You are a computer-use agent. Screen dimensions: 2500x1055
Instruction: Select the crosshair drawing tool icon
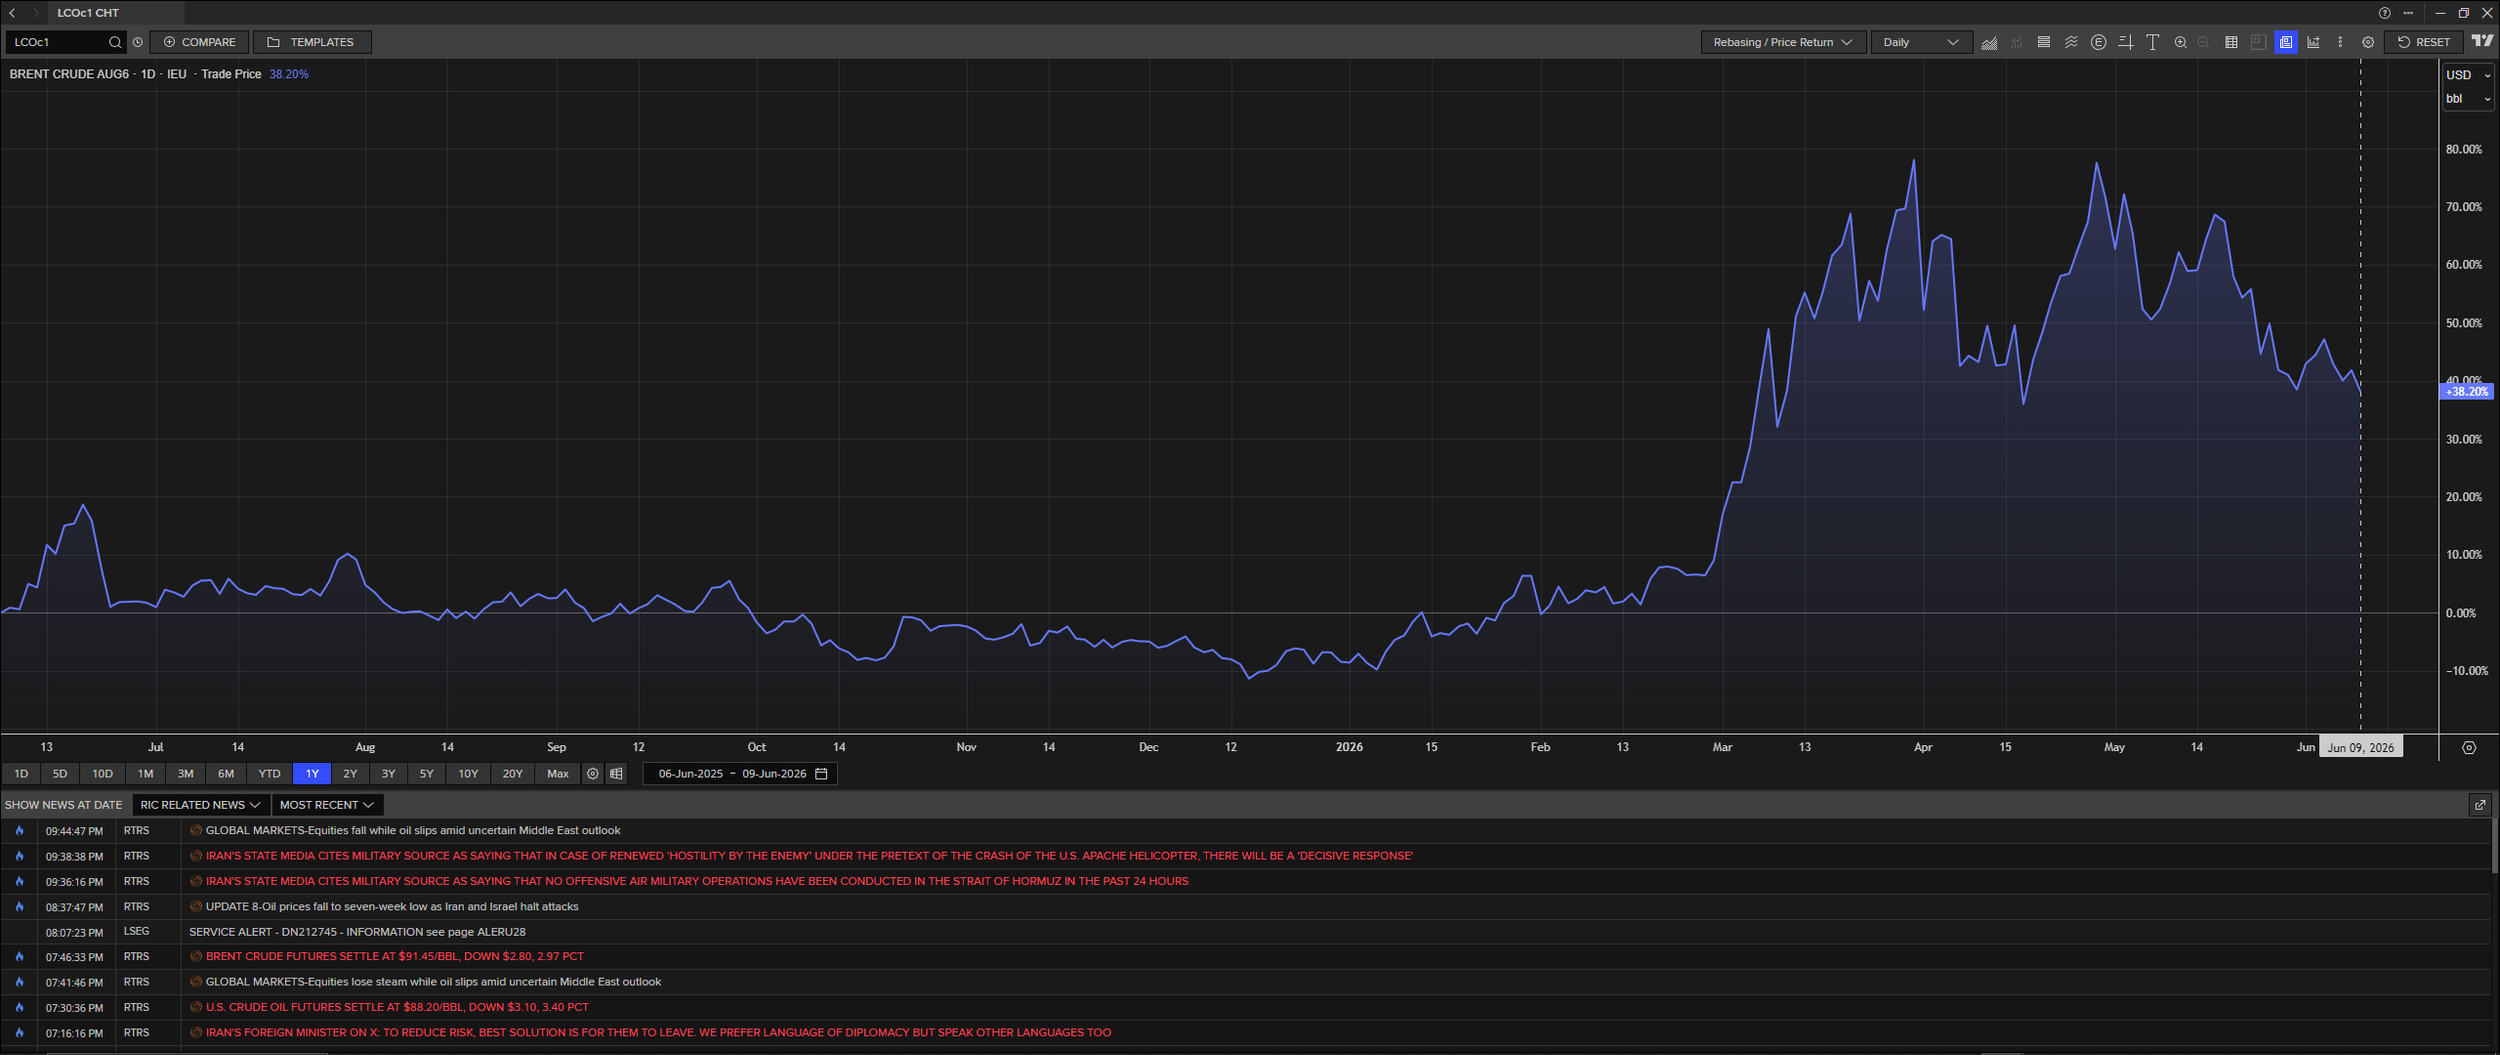pos(2125,42)
